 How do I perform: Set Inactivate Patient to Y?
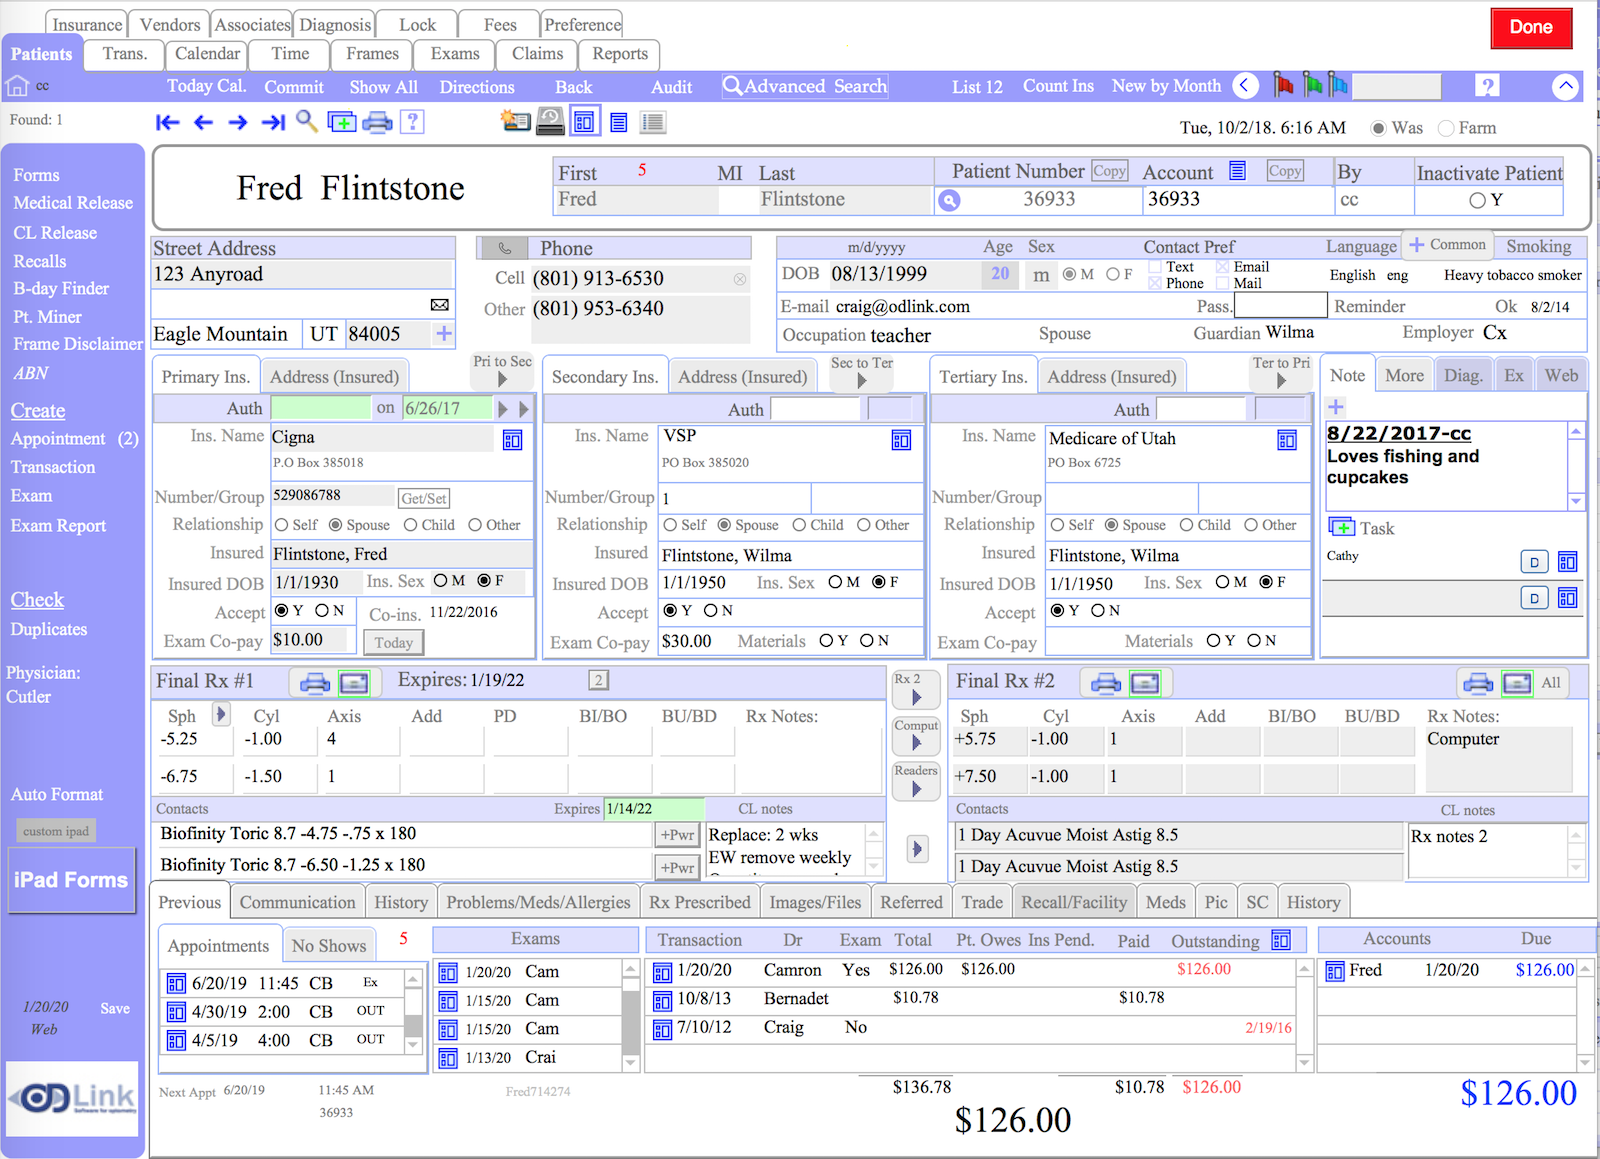1477,200
